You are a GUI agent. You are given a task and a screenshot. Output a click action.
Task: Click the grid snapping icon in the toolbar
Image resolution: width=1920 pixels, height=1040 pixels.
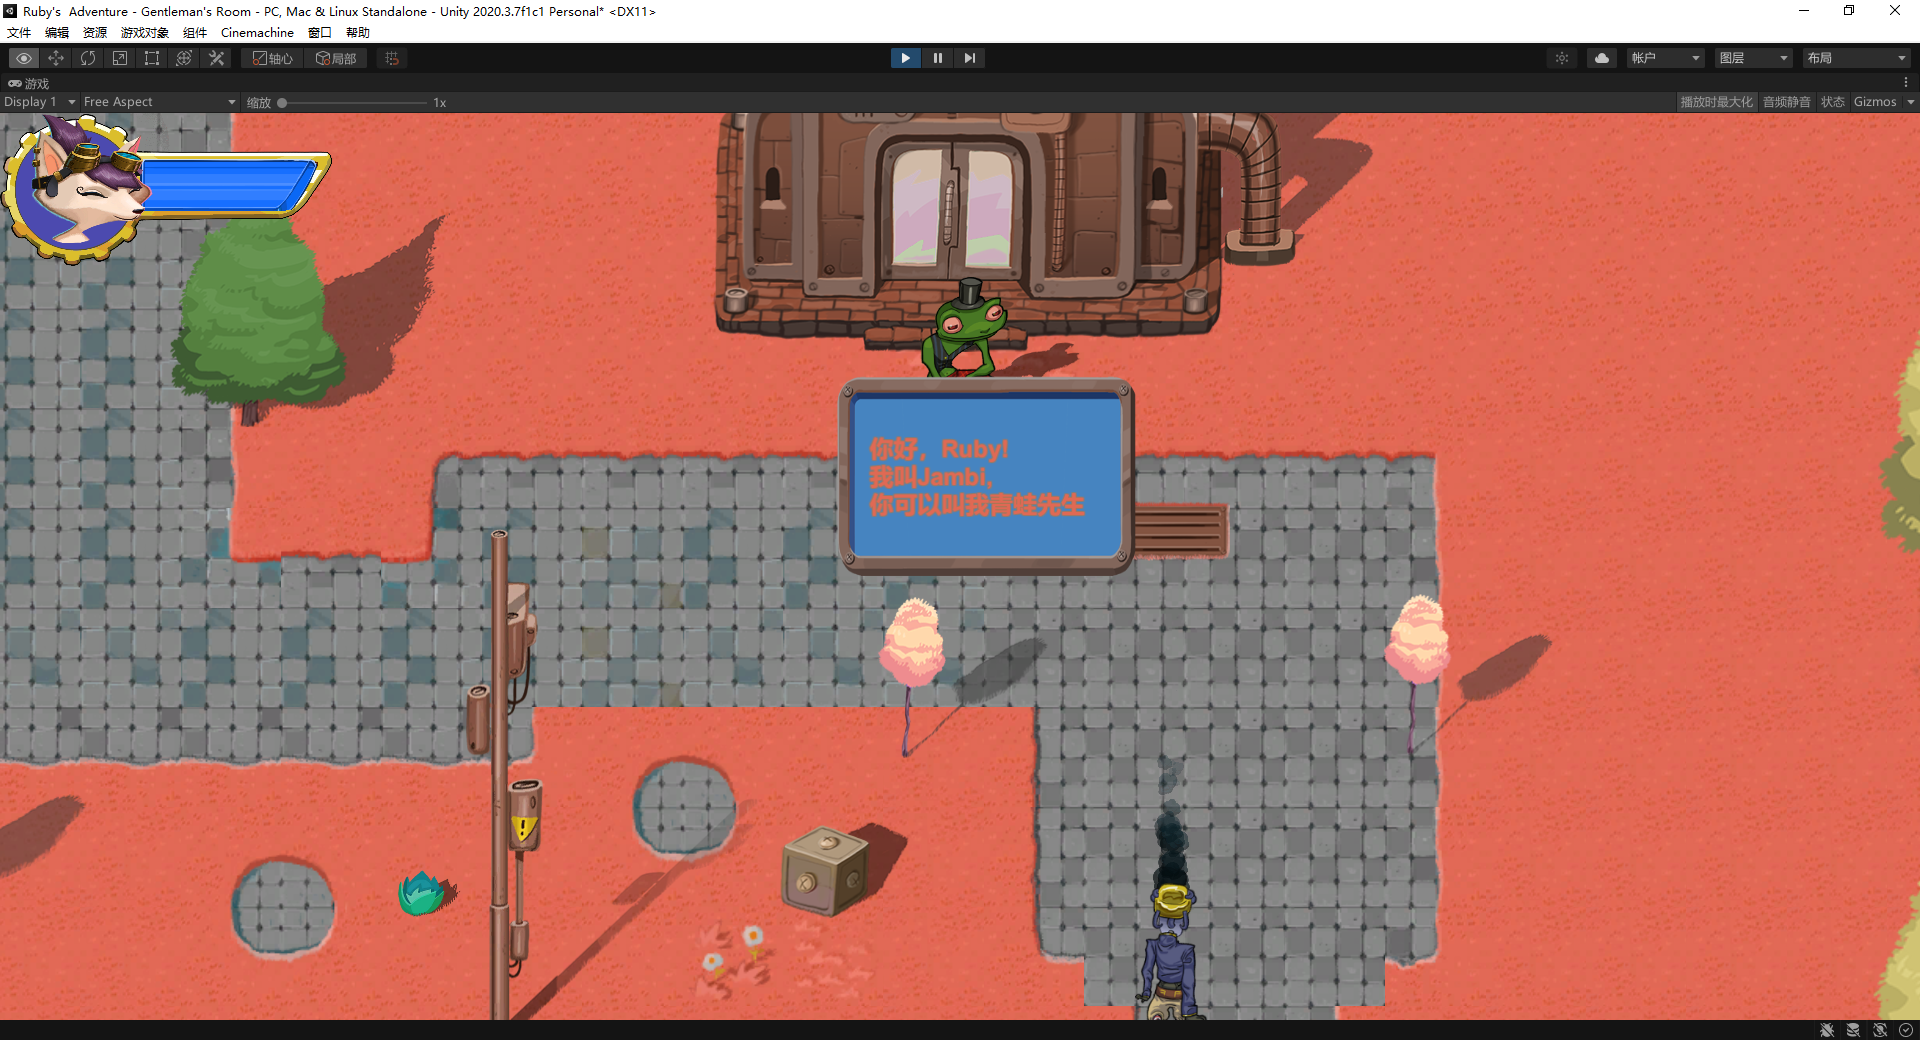[x=390, y=58]
